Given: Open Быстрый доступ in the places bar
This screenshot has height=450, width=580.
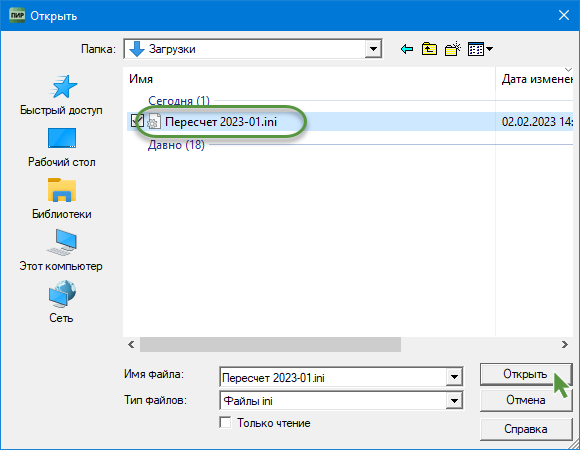Looking at the screenshot, I should [x=61, y=95].
